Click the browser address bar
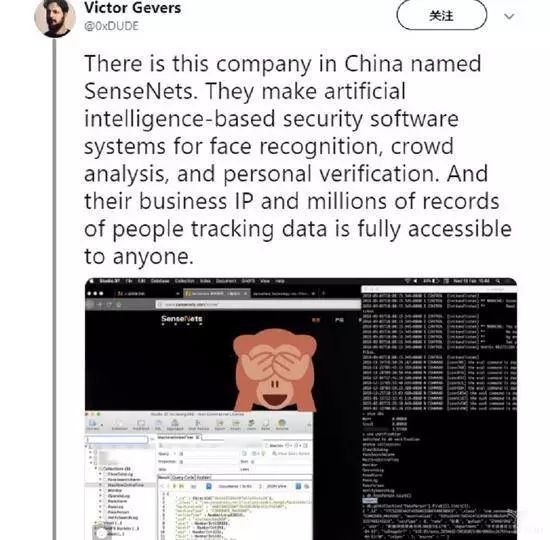The height and width of the screenshot is (540, 550). pyautogui.click(x=258, y=305)
